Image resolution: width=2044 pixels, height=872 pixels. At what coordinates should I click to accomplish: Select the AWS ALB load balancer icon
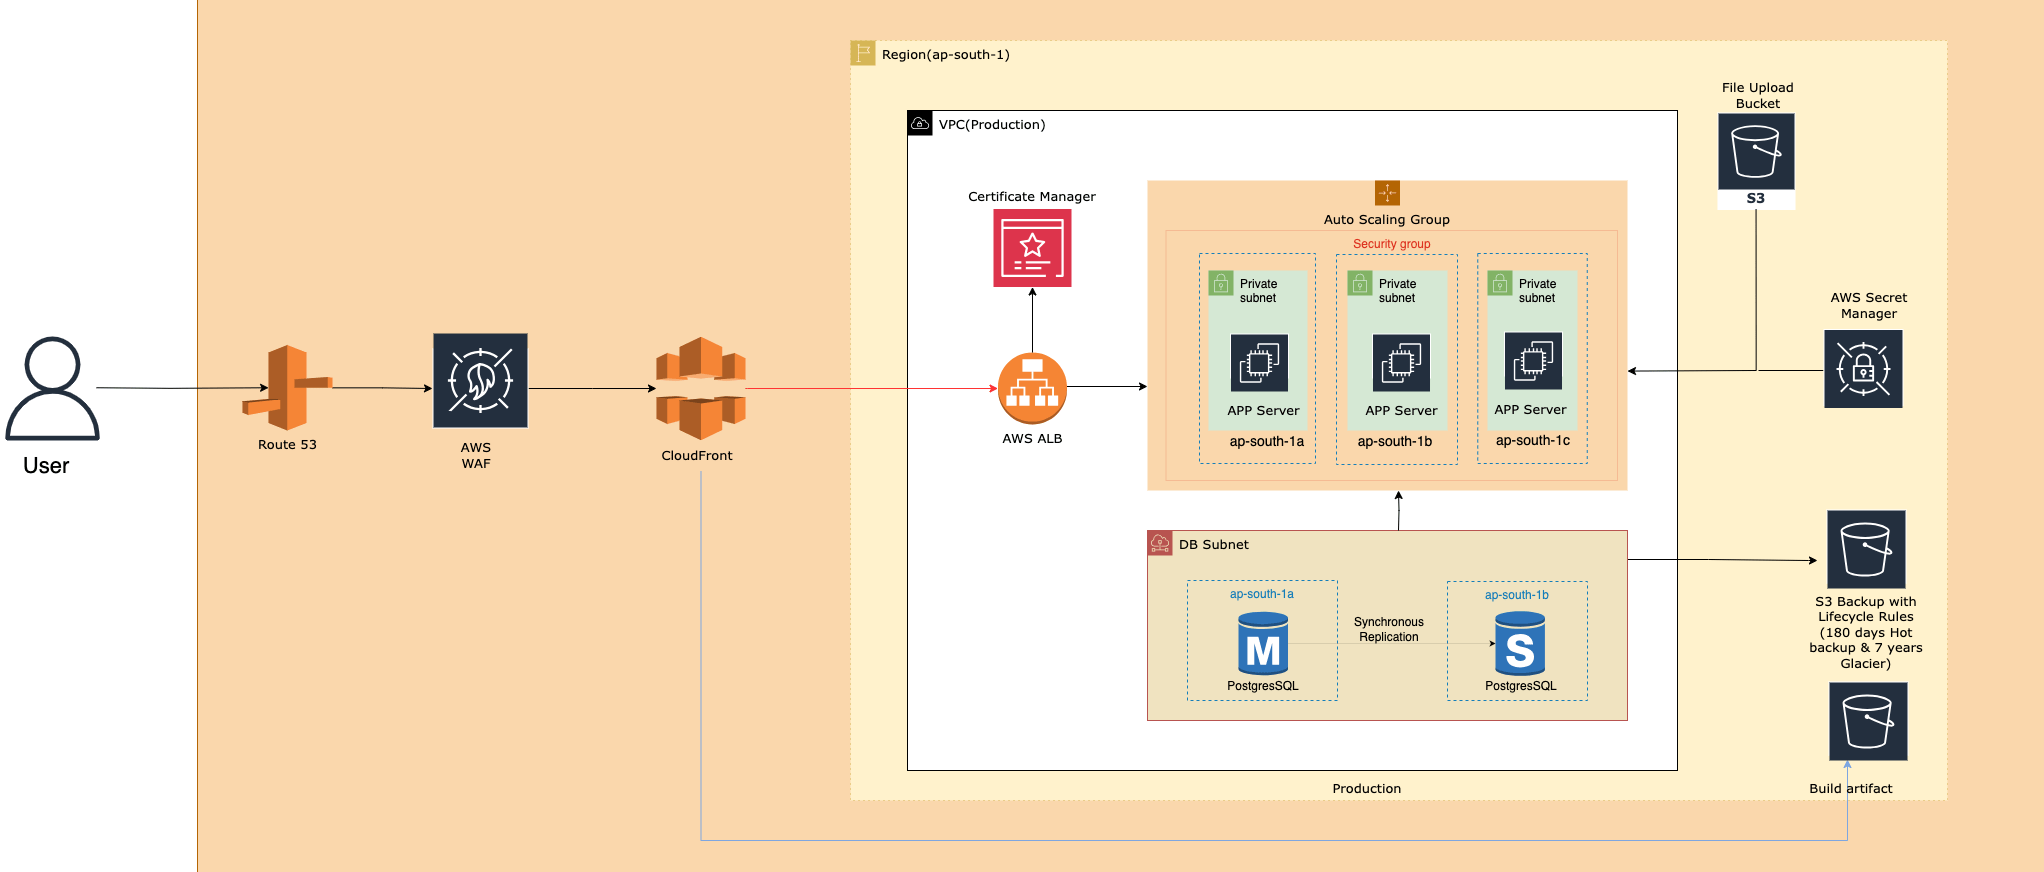click(x=1032, y=389)
